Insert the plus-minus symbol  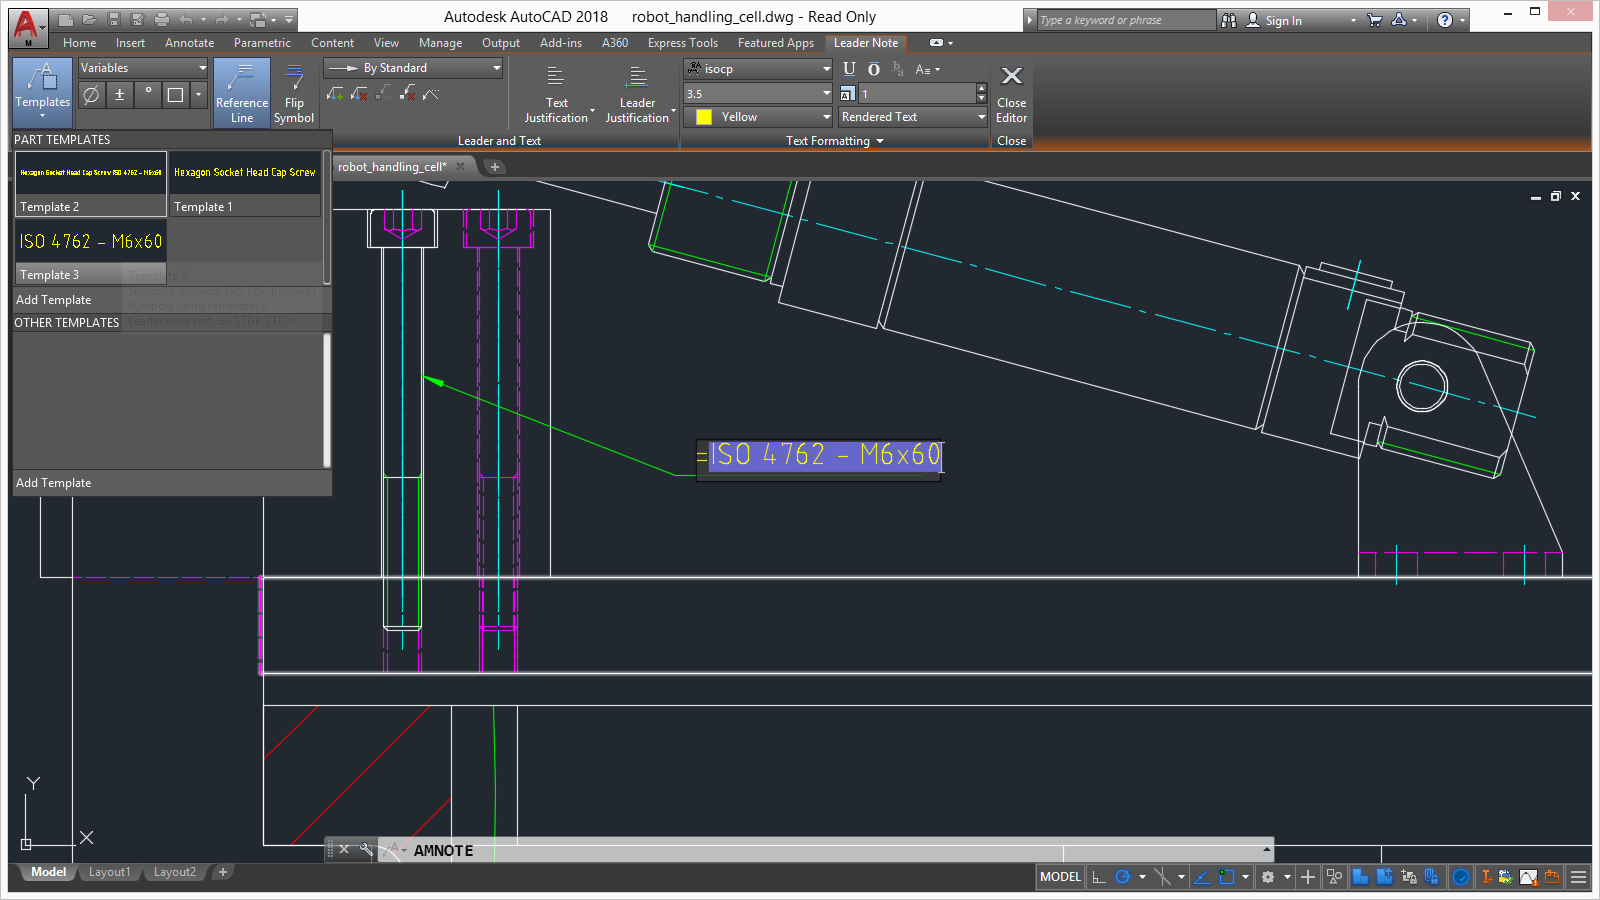coord(119,95)
